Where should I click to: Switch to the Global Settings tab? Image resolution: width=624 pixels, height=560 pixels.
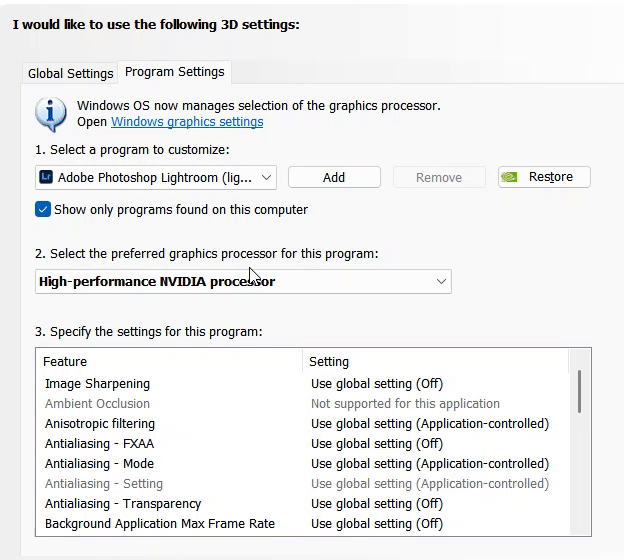pyautogui.click(x=70, y=73)
